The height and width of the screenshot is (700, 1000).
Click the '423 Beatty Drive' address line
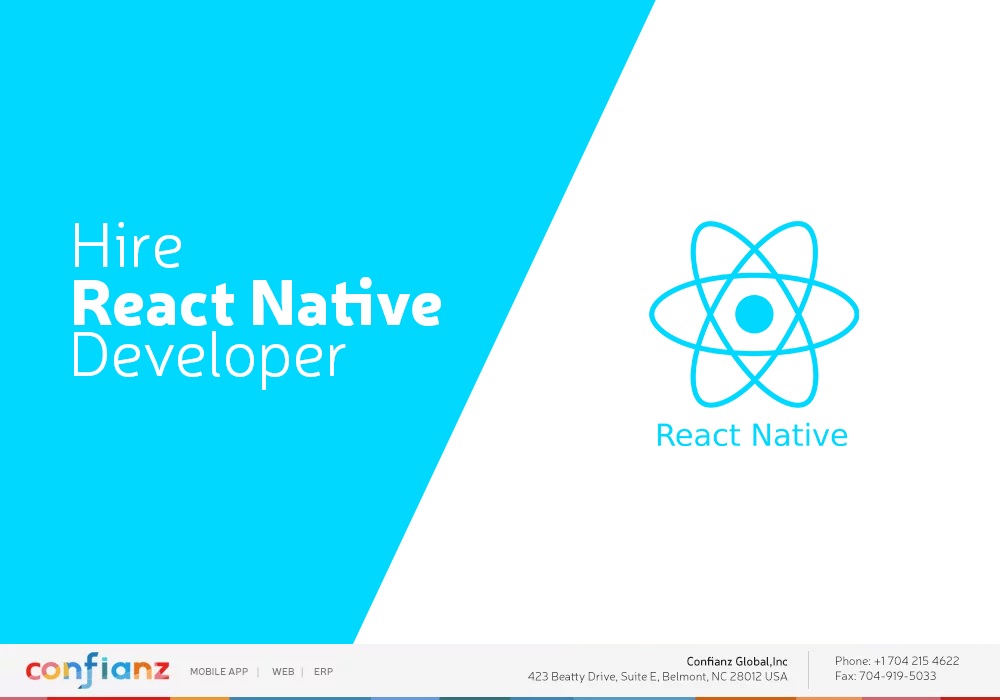coord(658,677)
